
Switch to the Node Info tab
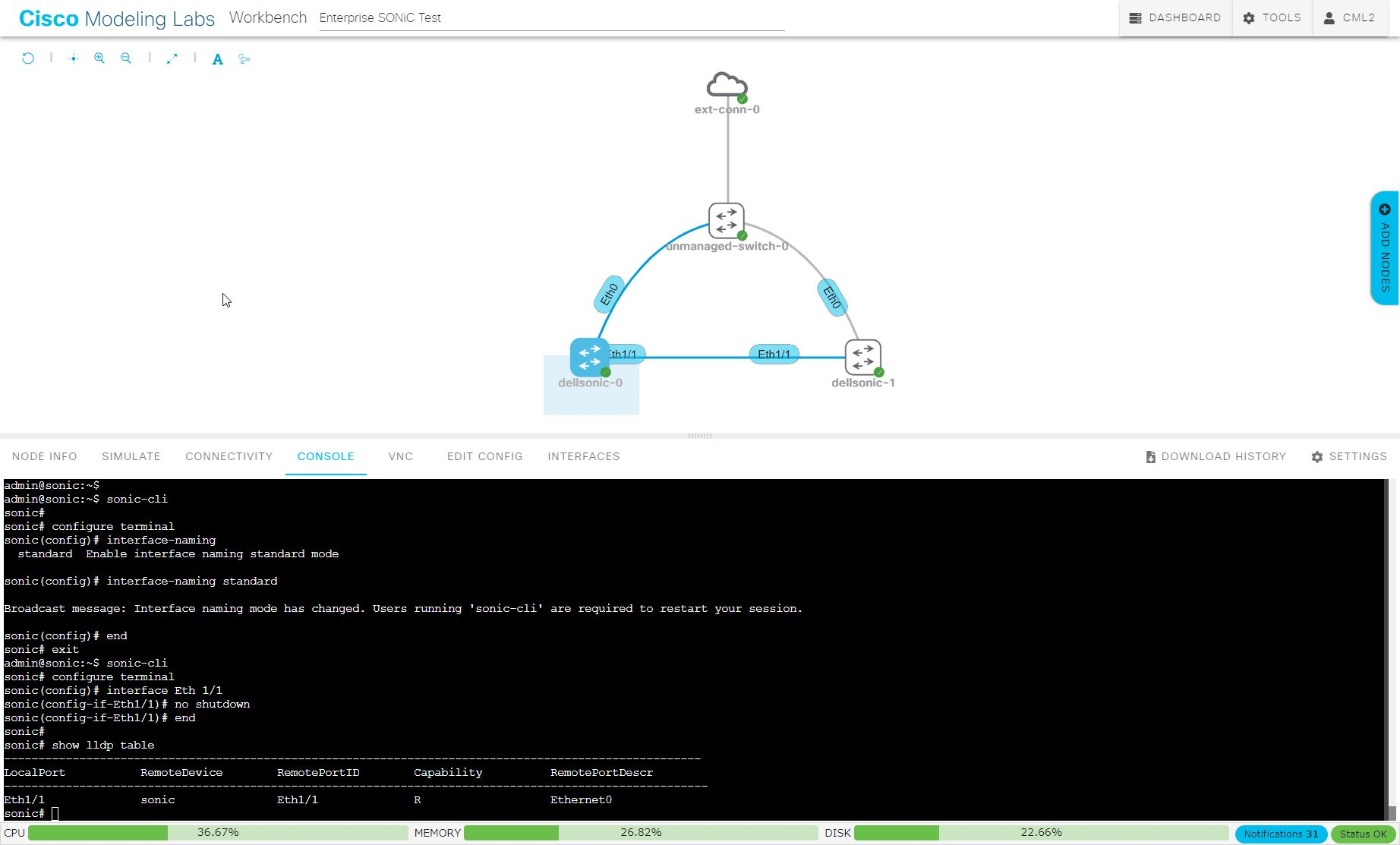coord(45,456)
